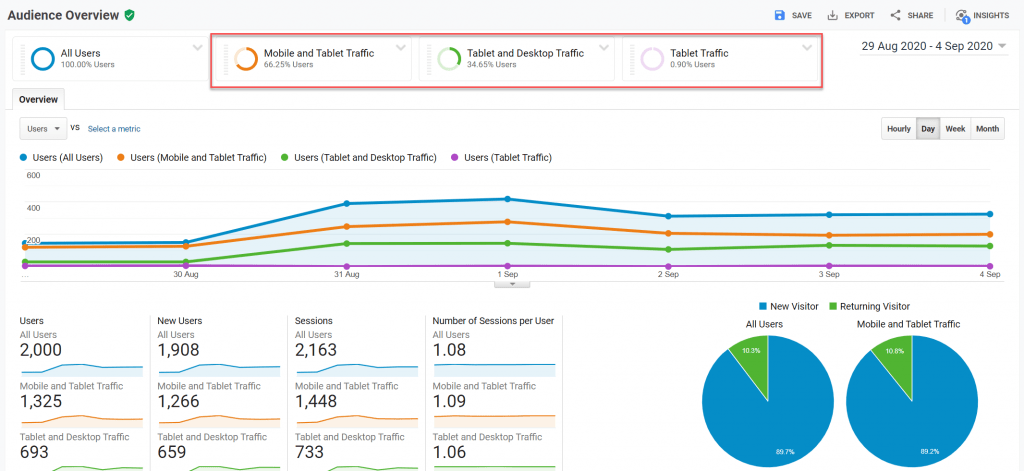1024x471 pixels.
Task: Open the Insights icon
Action: [x=962, y=16]
